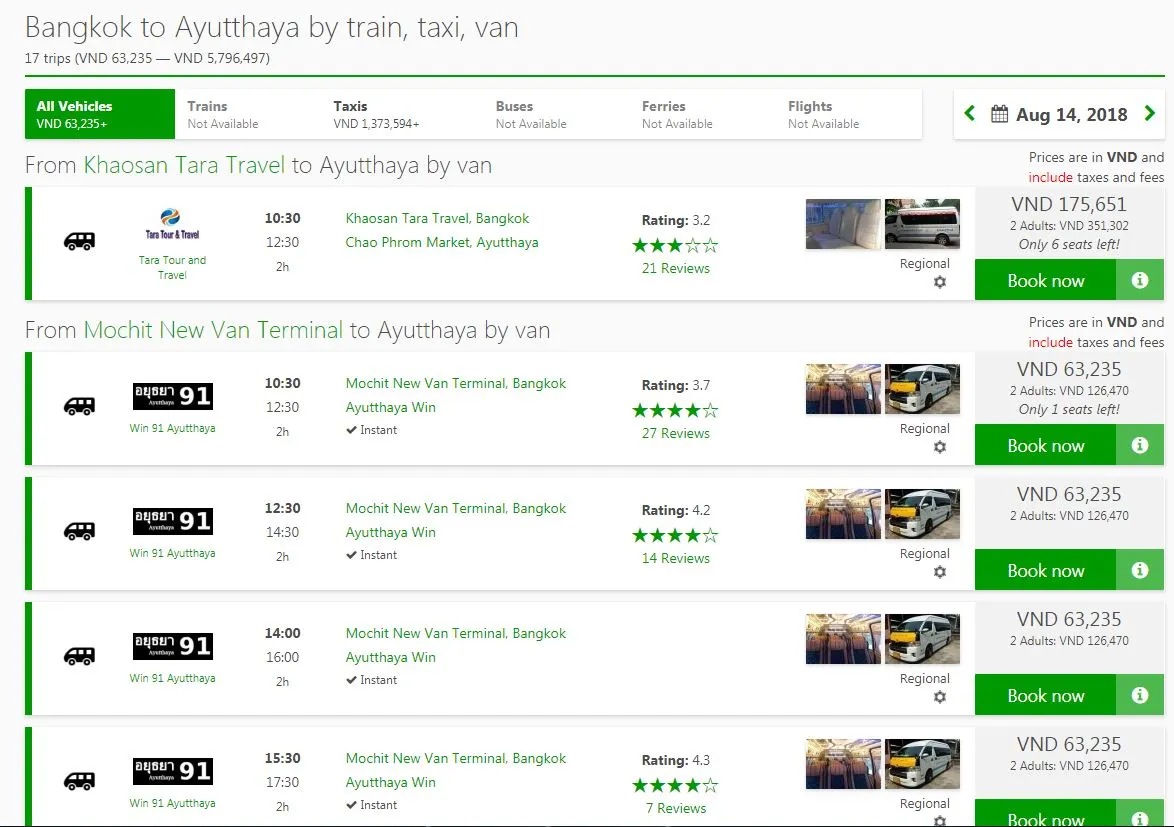Select Buses tab
Image resolution: width=1174 pixels, height=827 pixels.
click(556, 114)
